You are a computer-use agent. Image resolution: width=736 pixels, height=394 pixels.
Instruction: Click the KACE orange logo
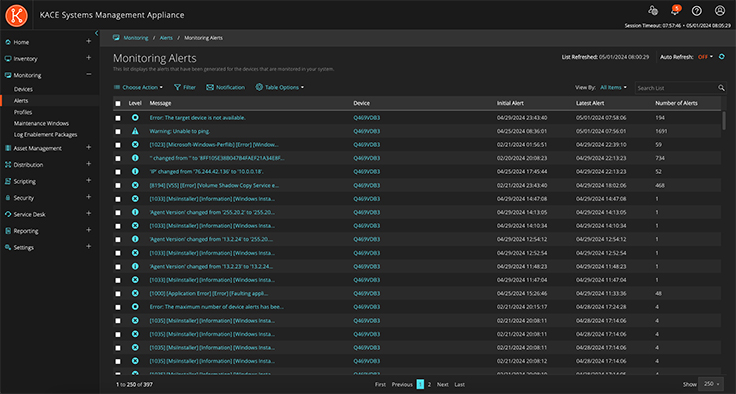tap(16, 15)
